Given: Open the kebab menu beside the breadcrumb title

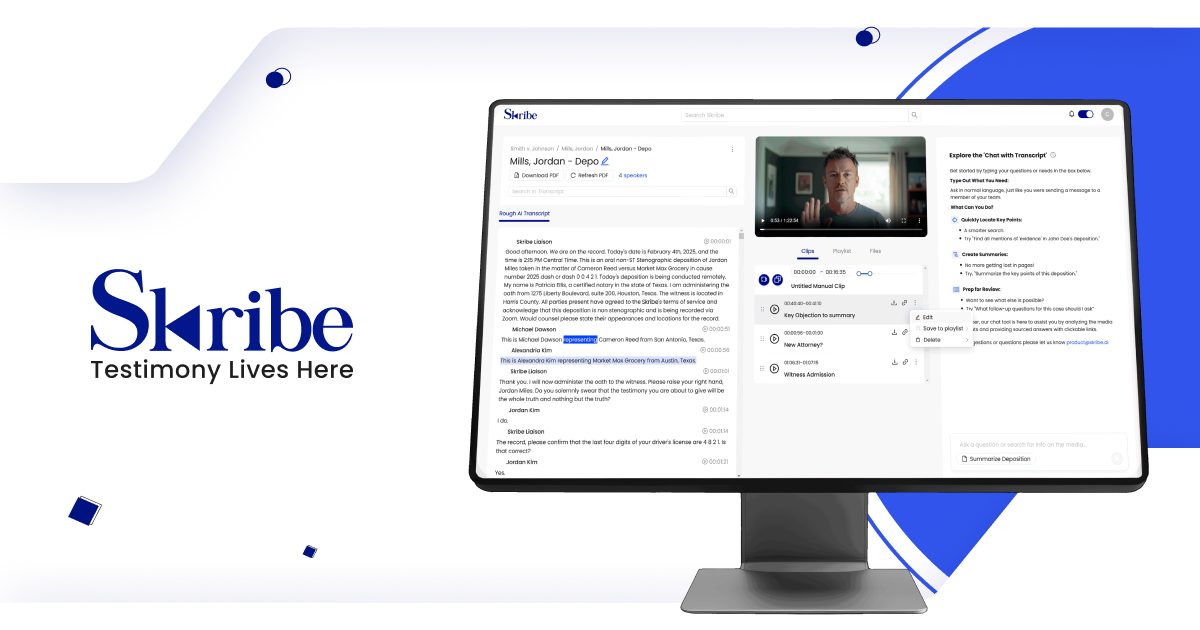Looking at the screenshot, I should (x=732, y=148).
